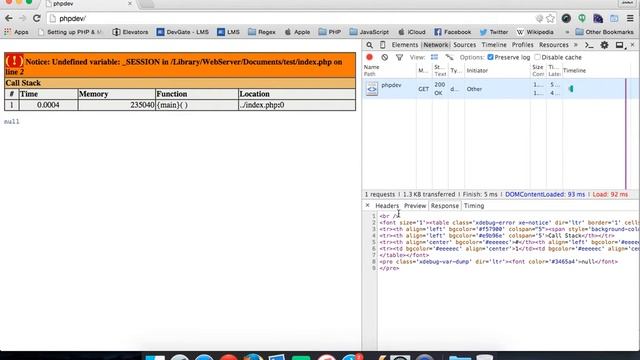Bookmark this page with the star icon
Image resolution: width=640 pixels, height=360 pixels.
coord(551,18)
